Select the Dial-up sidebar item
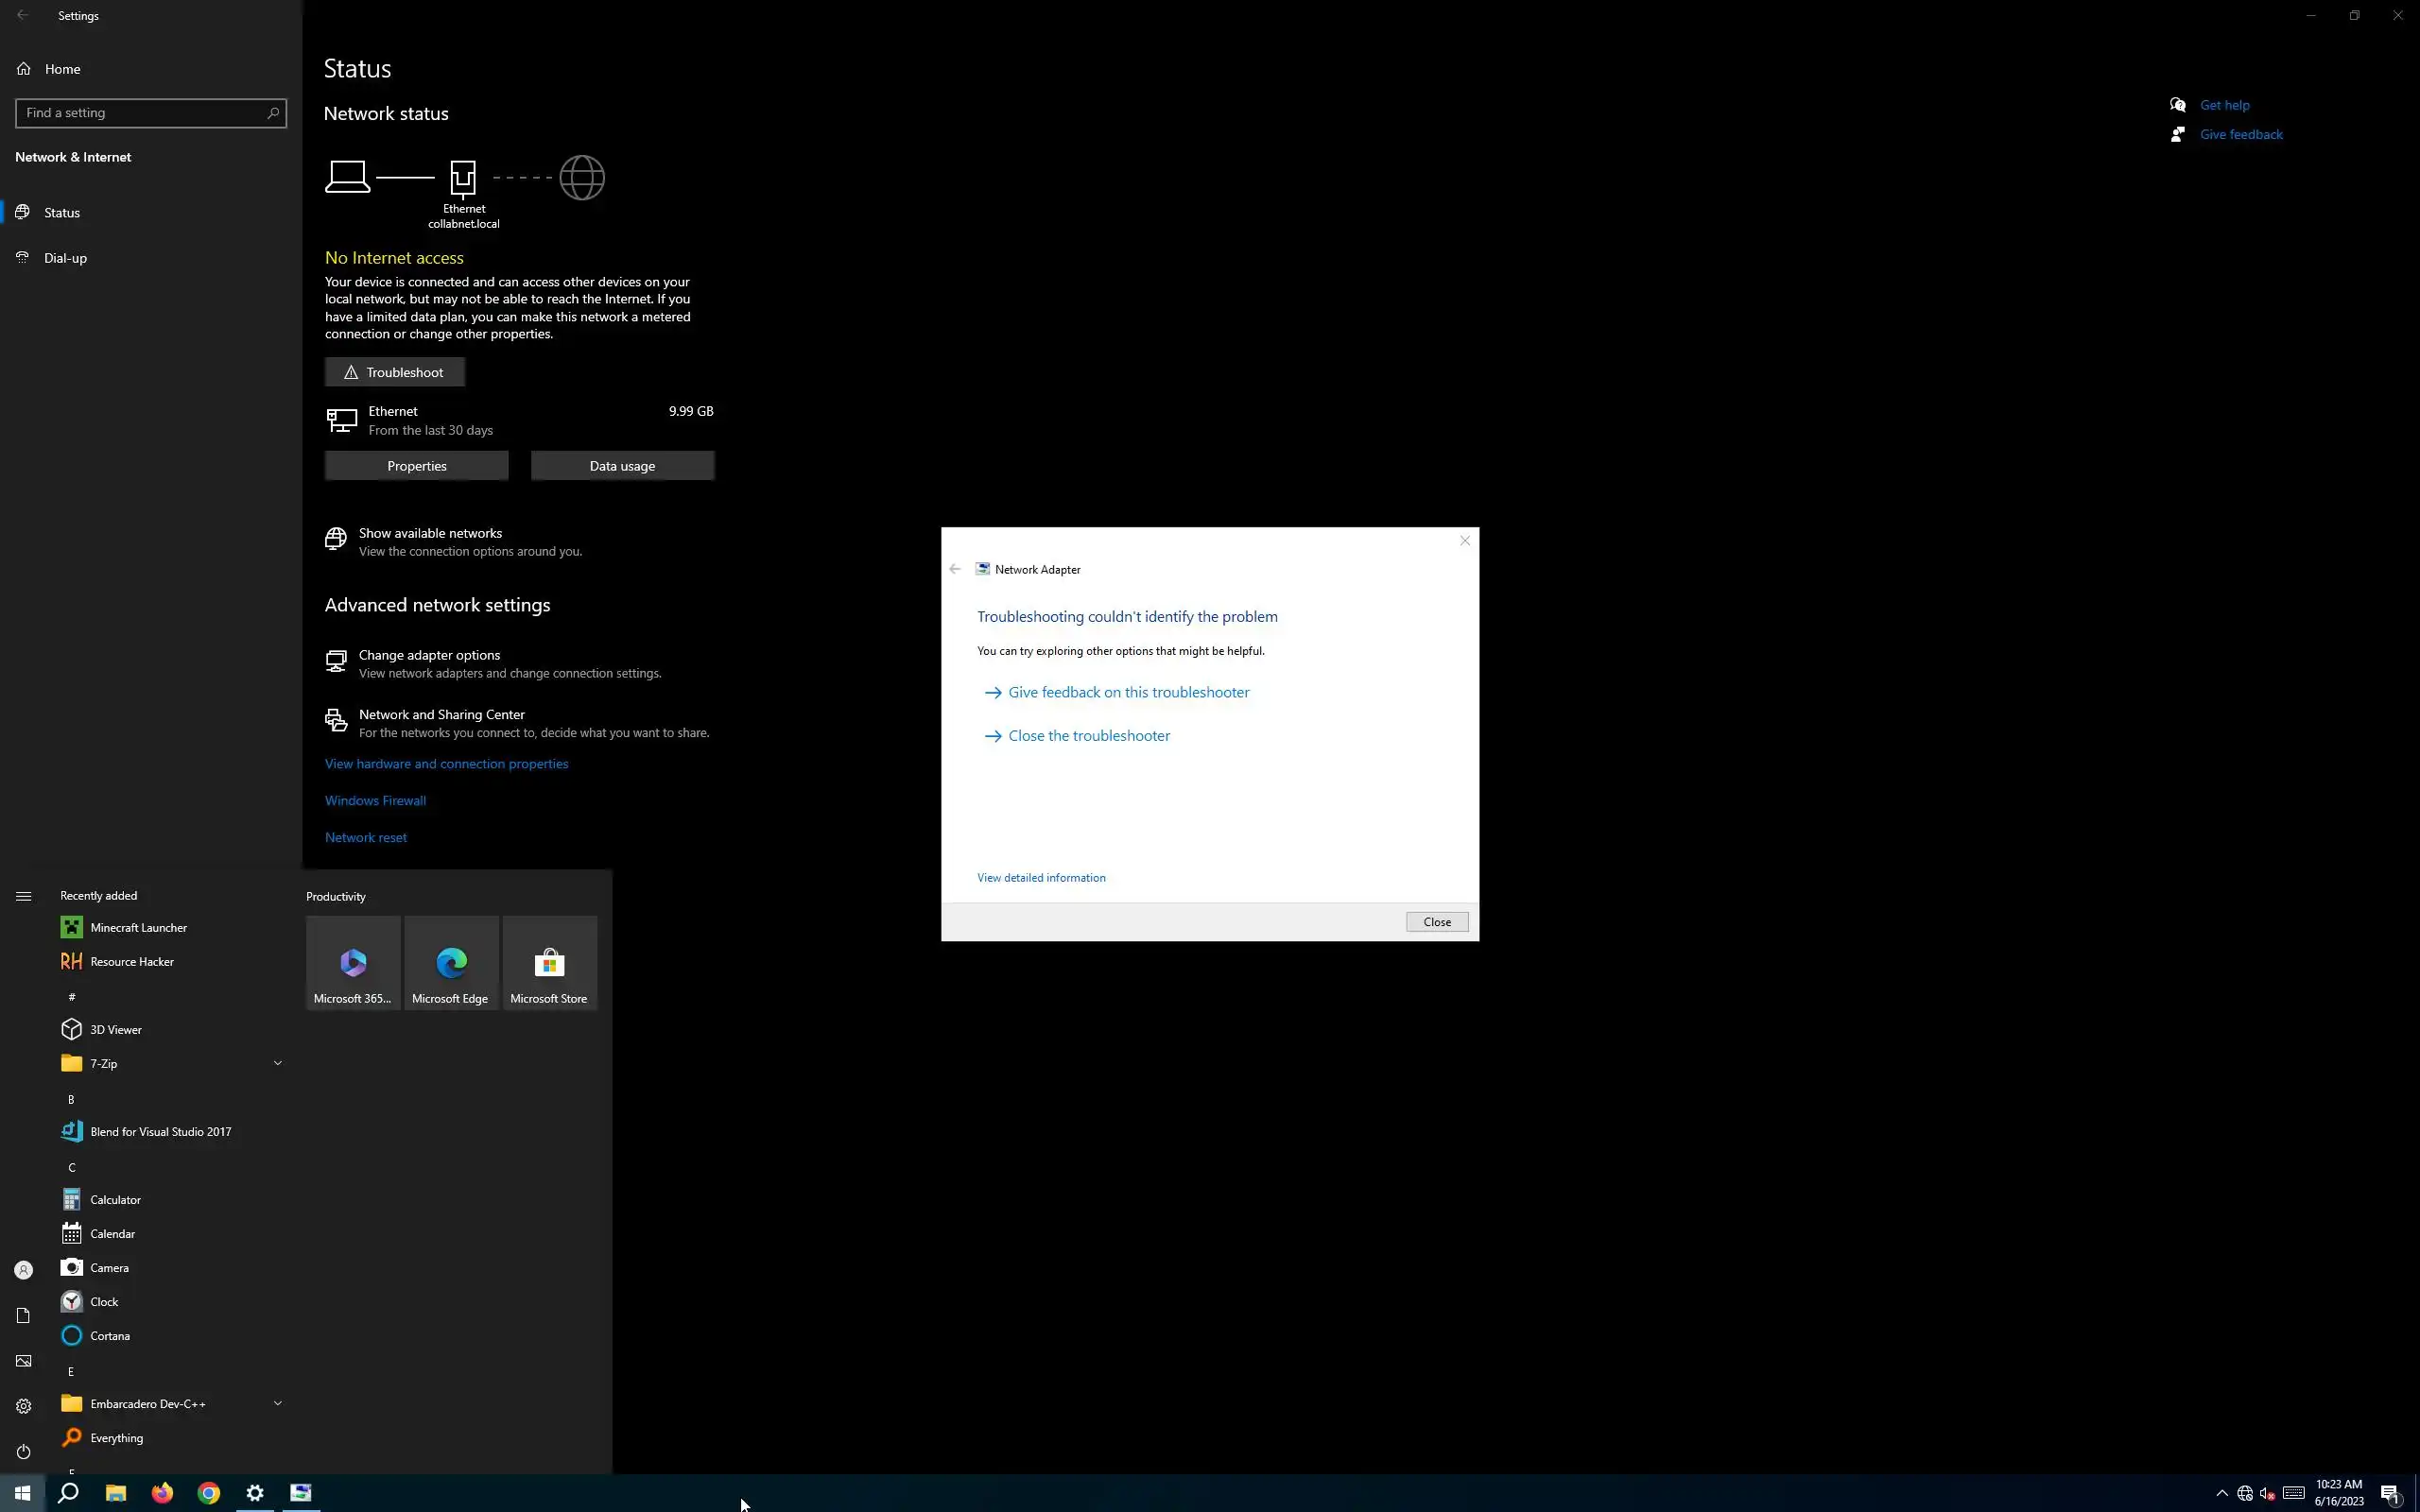The height and width of the screenshot is (1512, 2420). pyautogui.click(x=65, y=258)
